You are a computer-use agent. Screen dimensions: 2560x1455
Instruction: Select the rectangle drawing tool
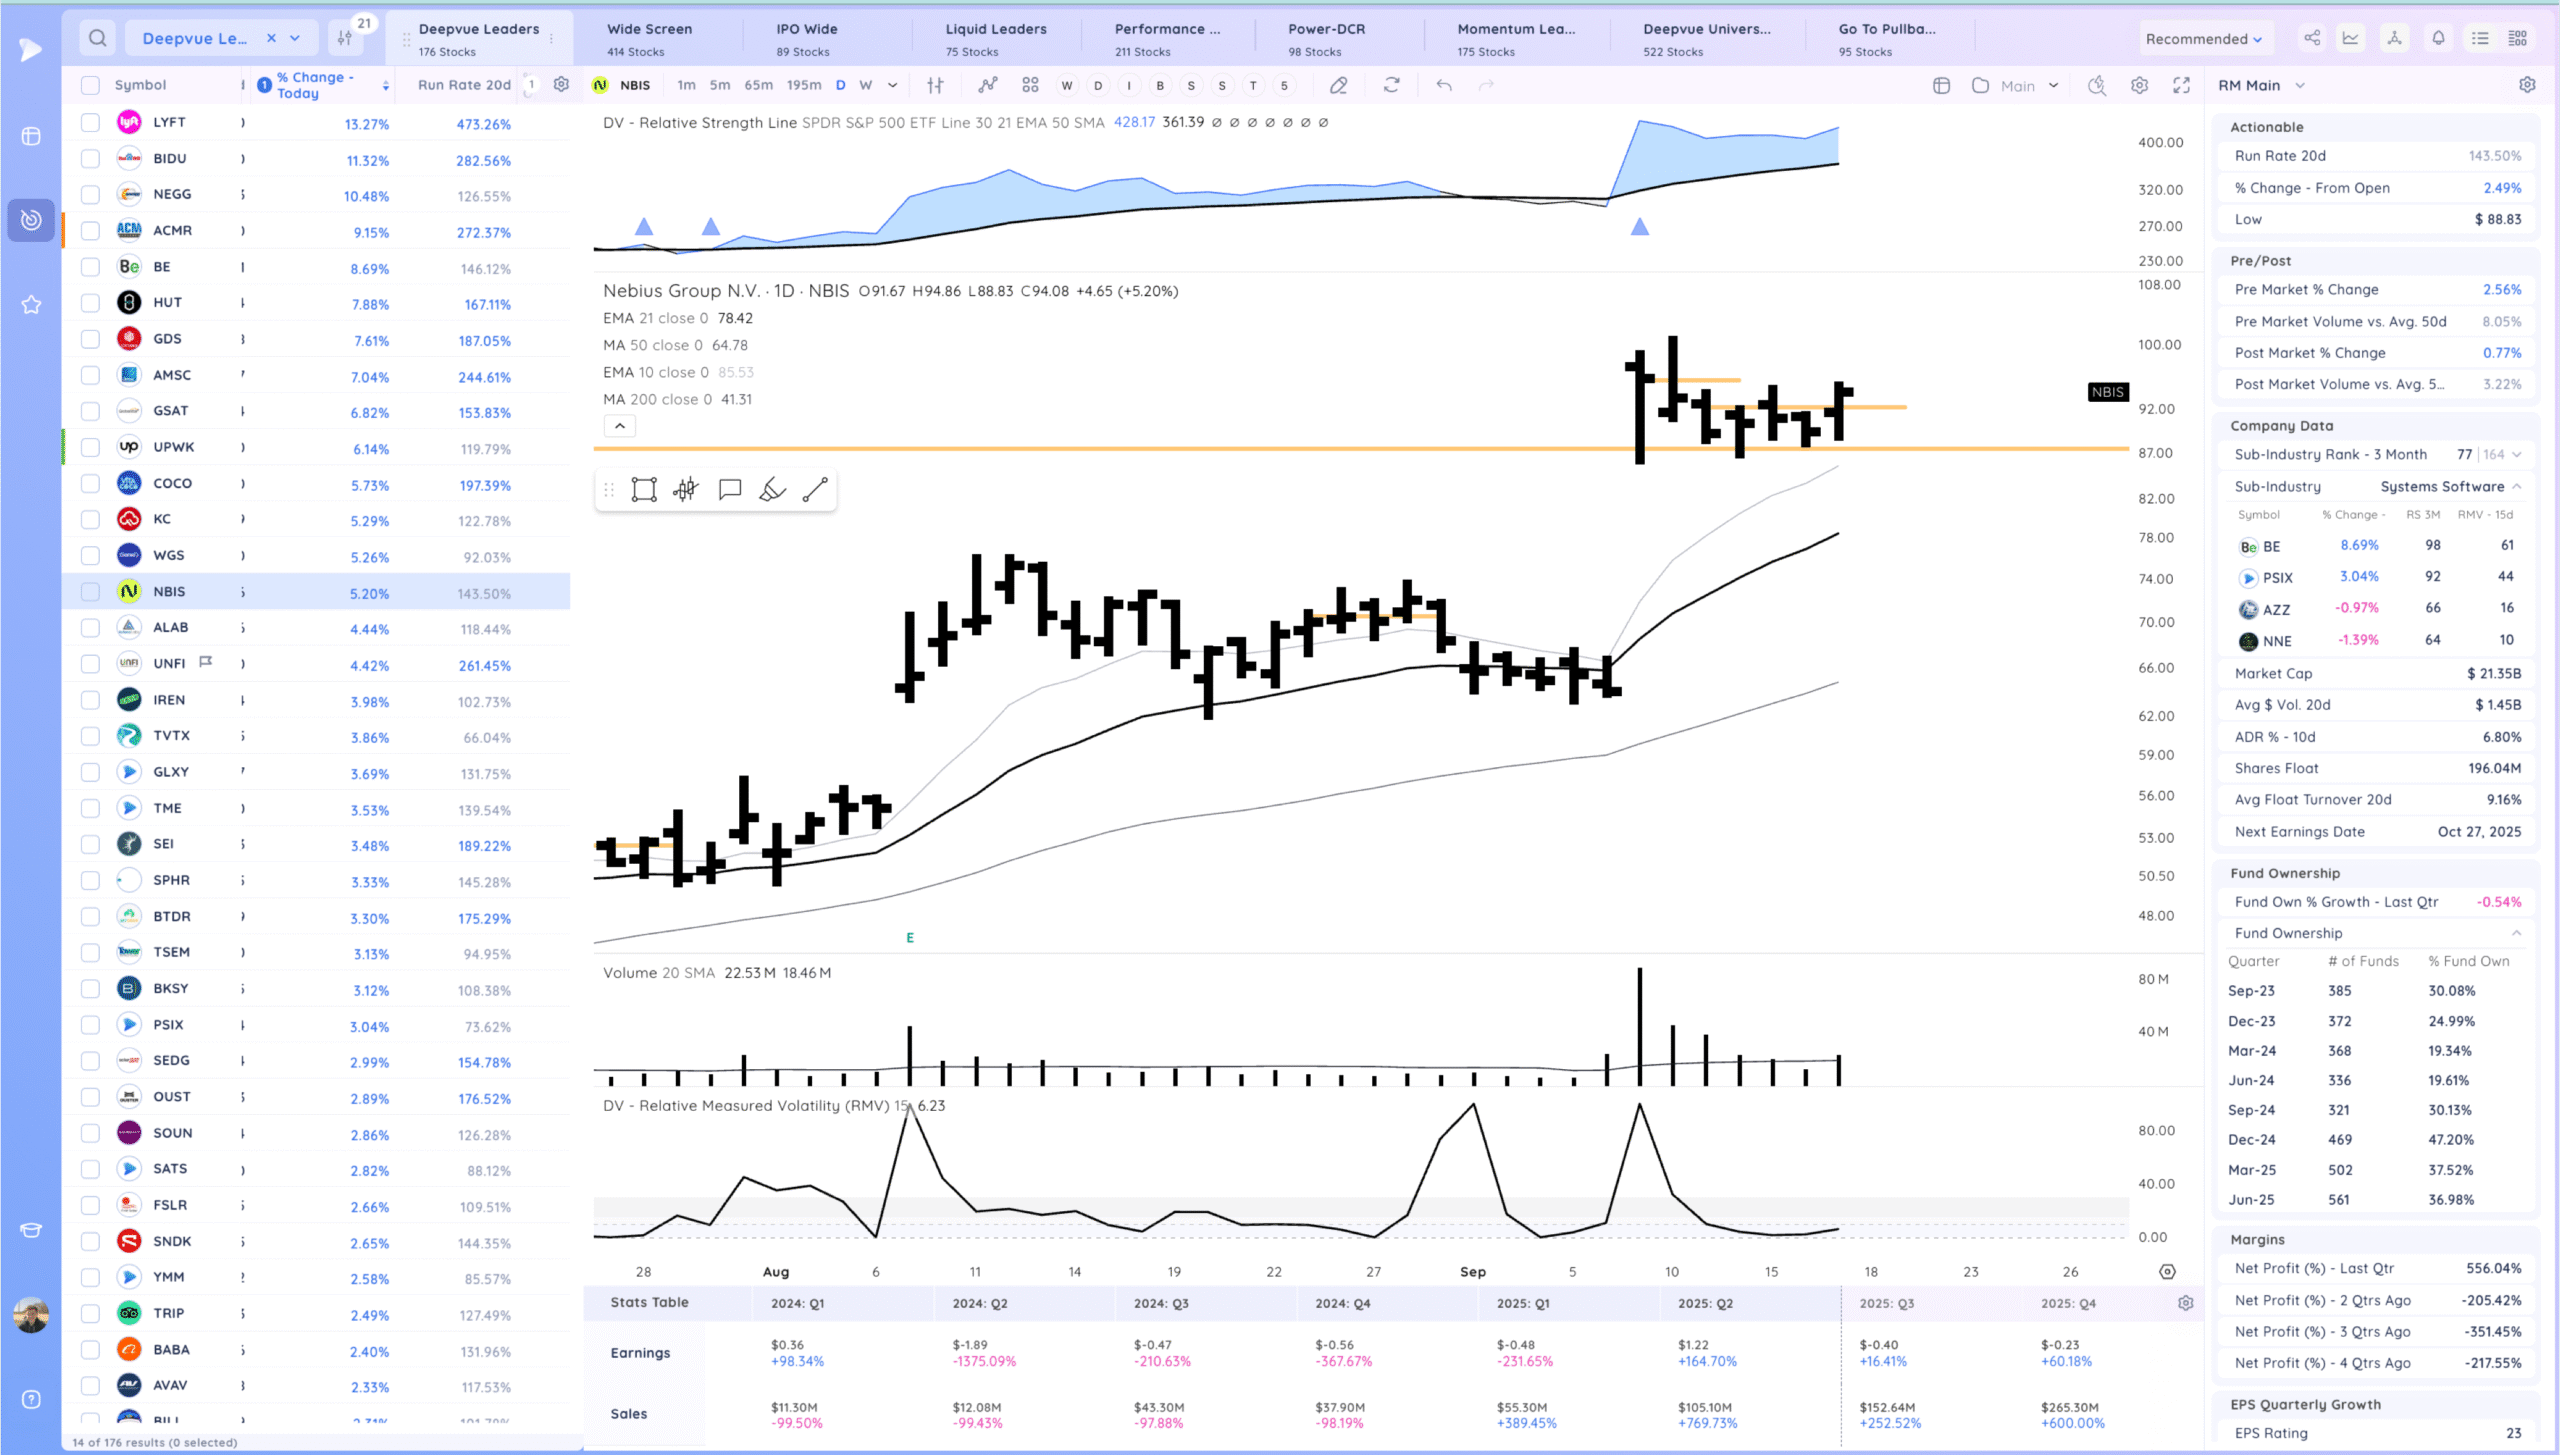coord(644,489)
